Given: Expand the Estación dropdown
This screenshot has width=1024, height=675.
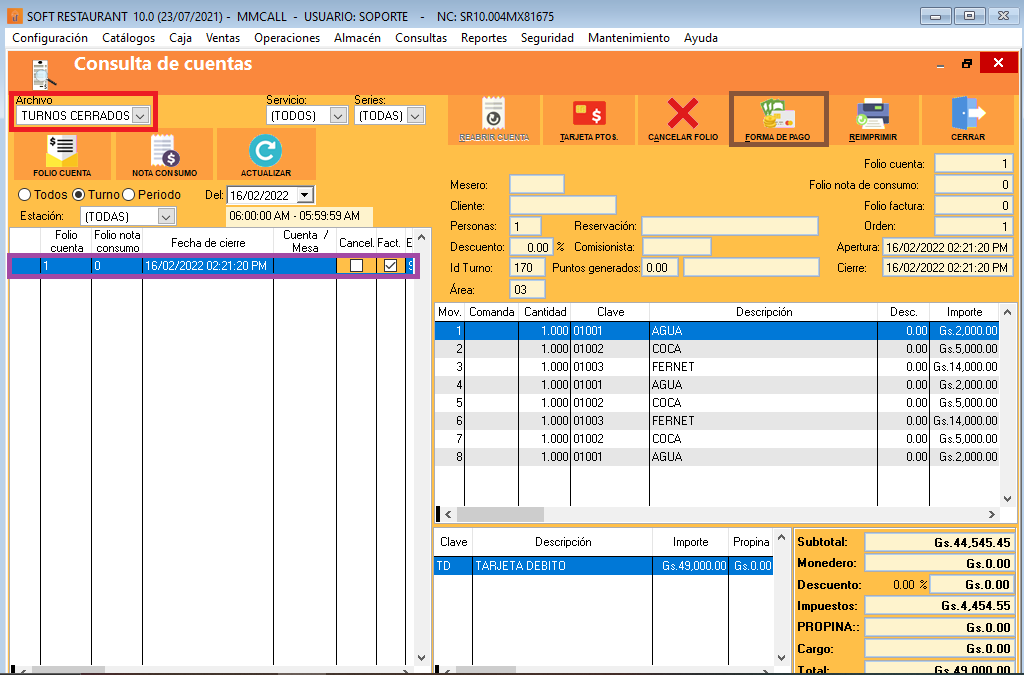Looking at the screenshot, I should coord(166,216).
